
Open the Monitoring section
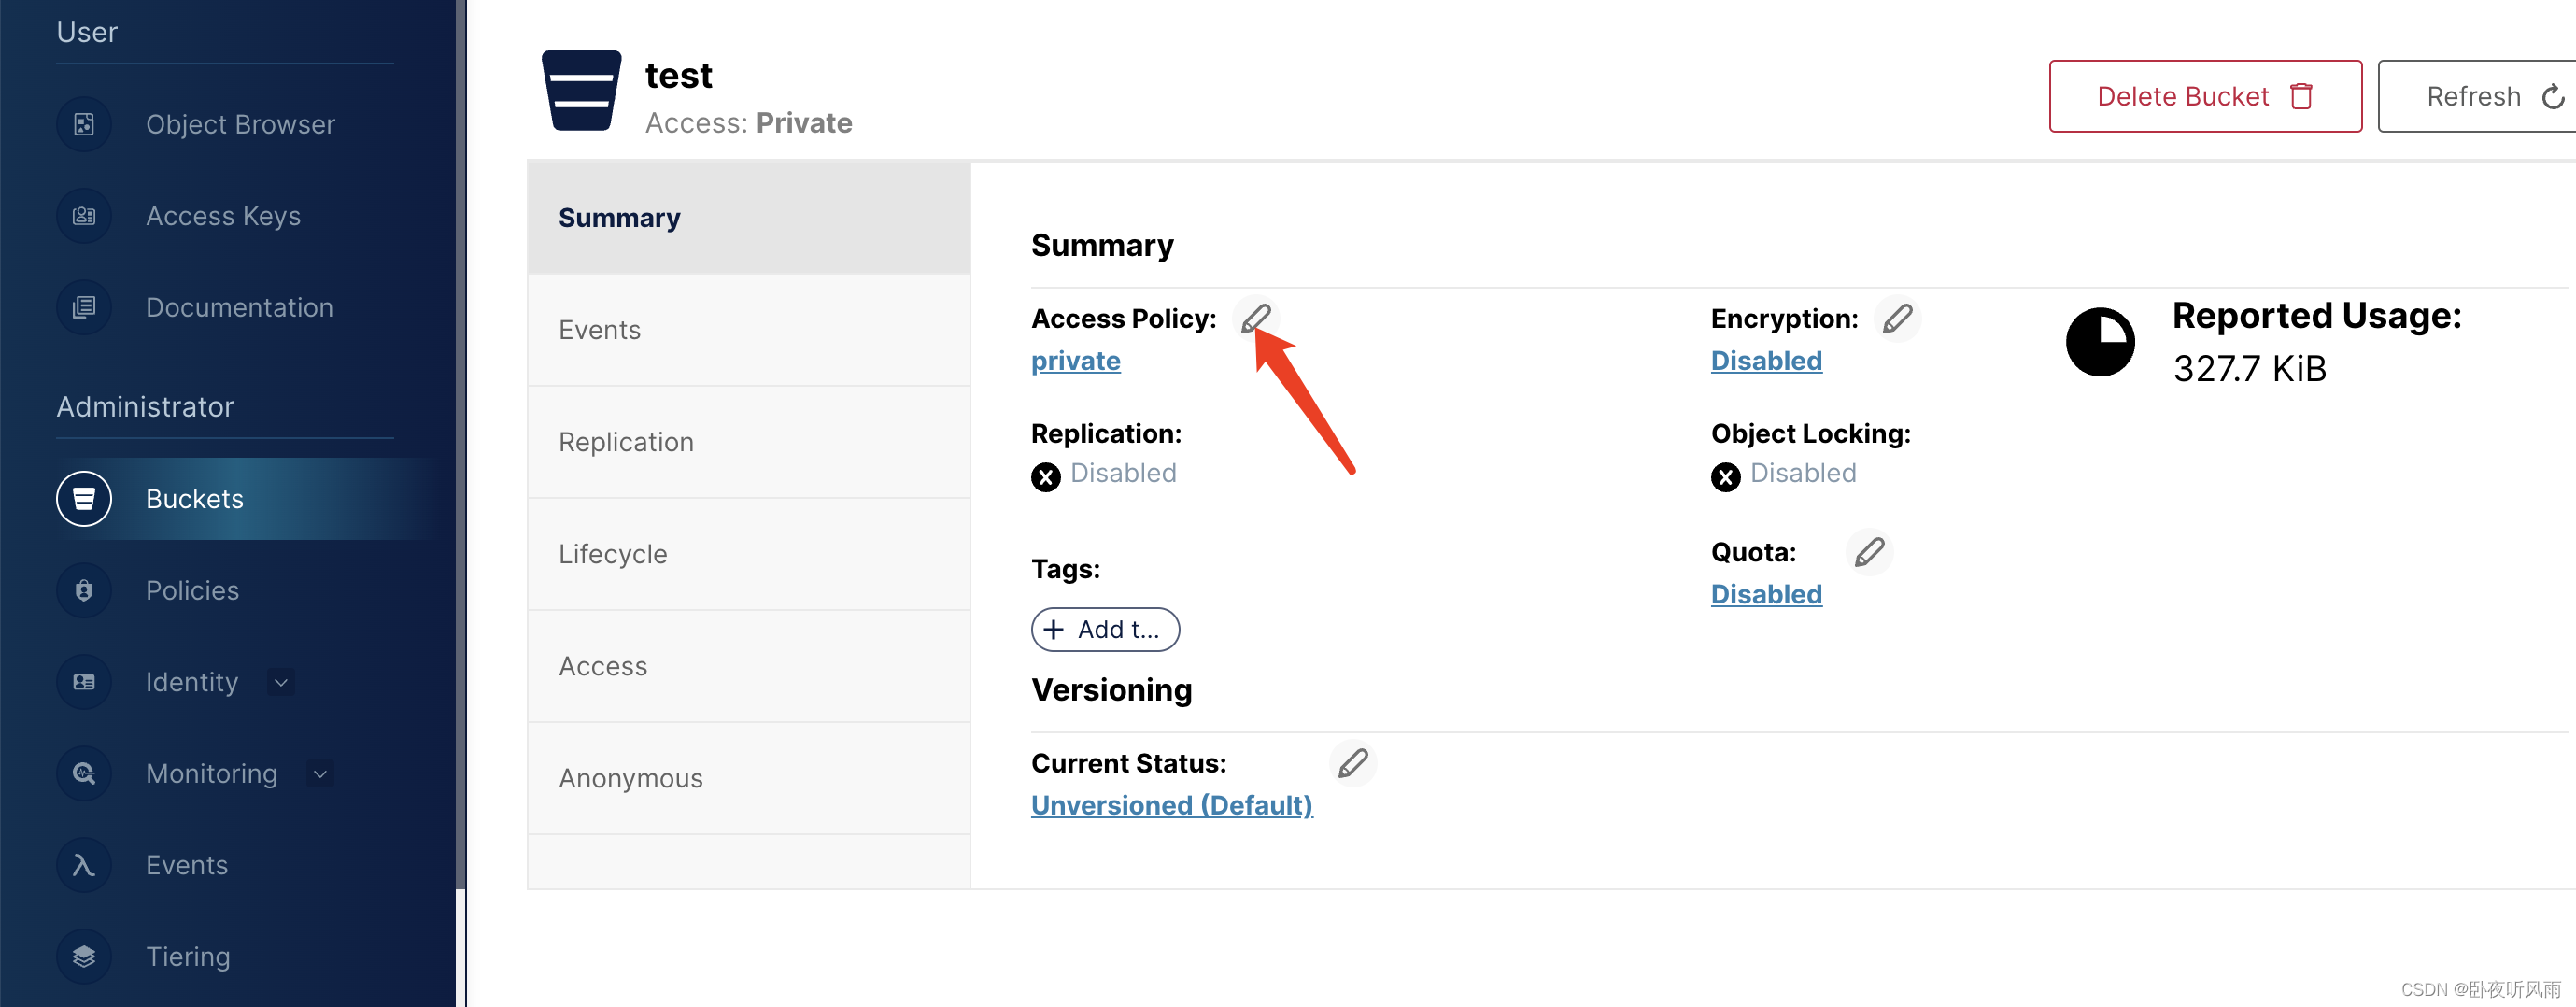[211, 772]
